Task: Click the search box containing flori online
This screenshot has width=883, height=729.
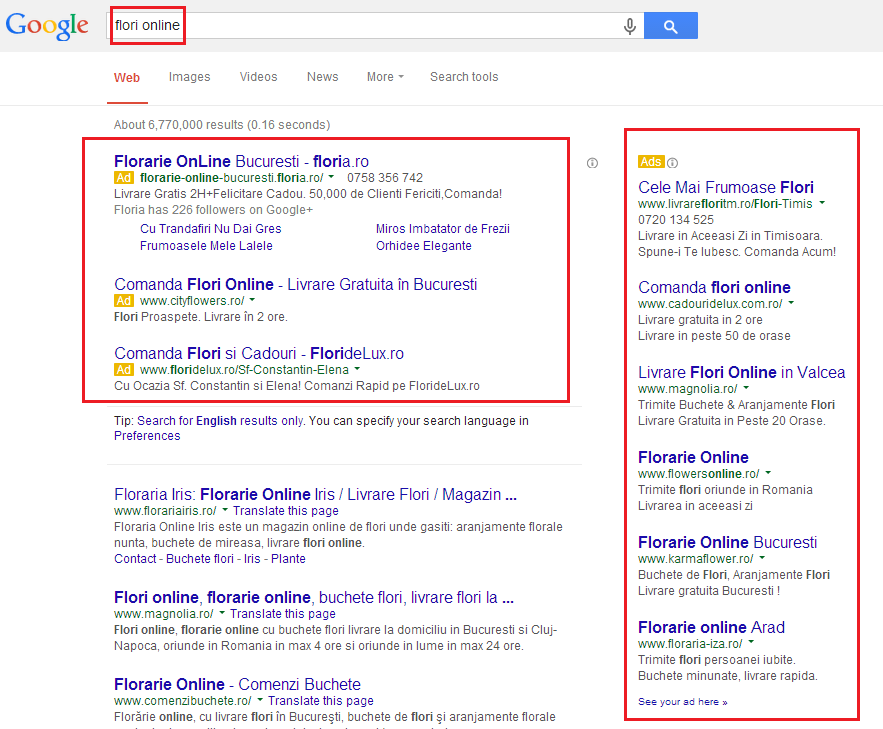Action: (374, 26)
